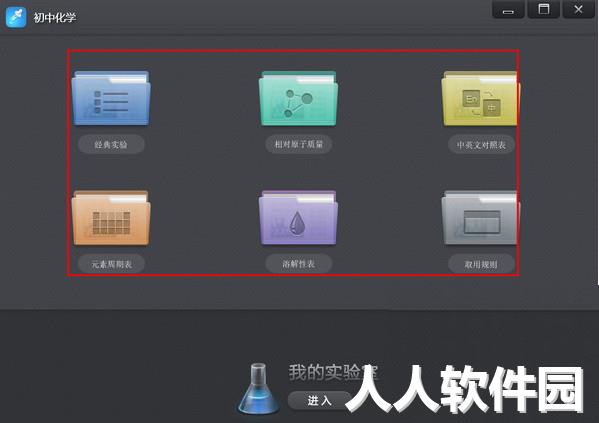Click the 初中化学 app logo icon
This screenshot has height=423, width=599.
[16, 17]
